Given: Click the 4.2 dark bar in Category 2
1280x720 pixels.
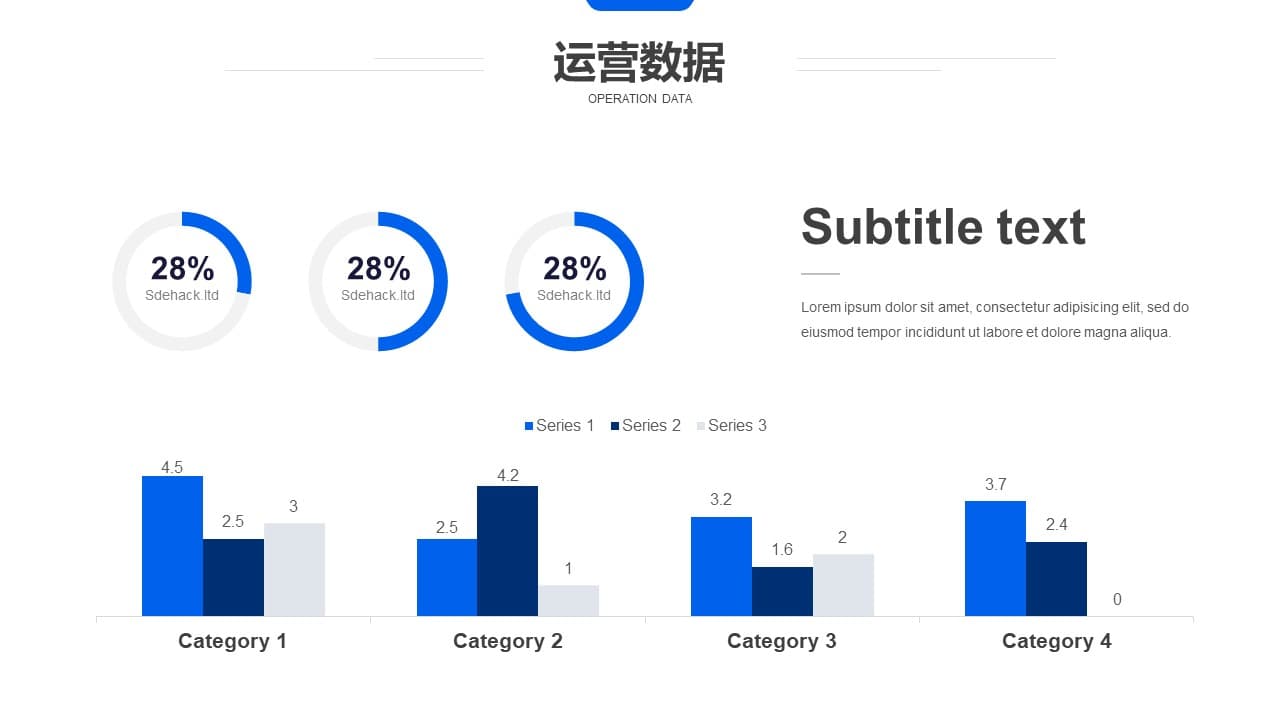Looking at the screenshot, I should (x=507, y=551).
